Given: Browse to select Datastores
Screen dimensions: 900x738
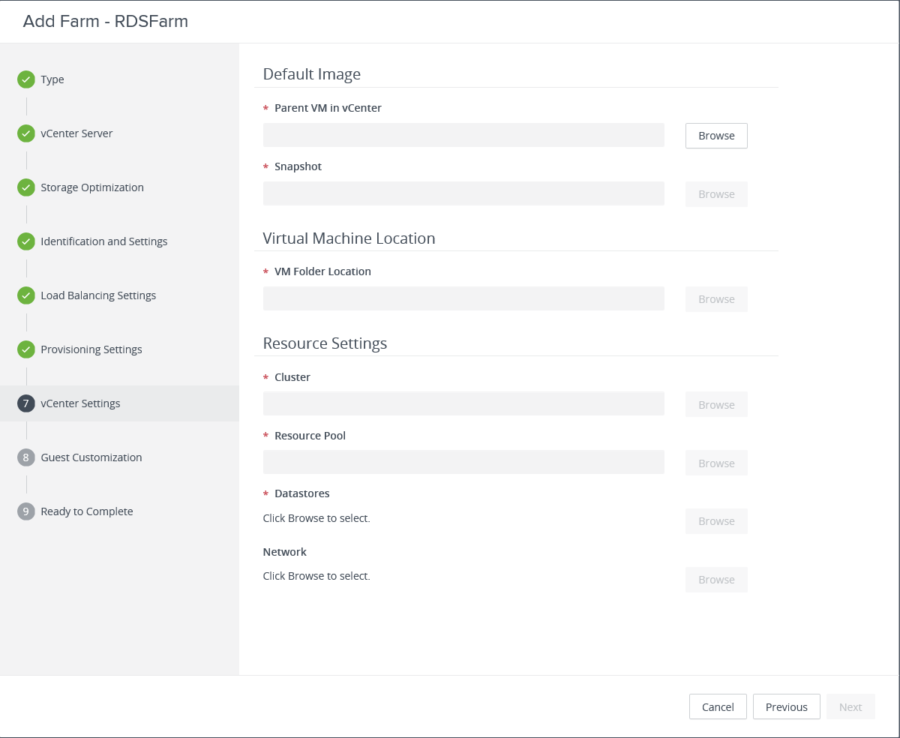Looking at the screenshot, I should pos(715,520).
